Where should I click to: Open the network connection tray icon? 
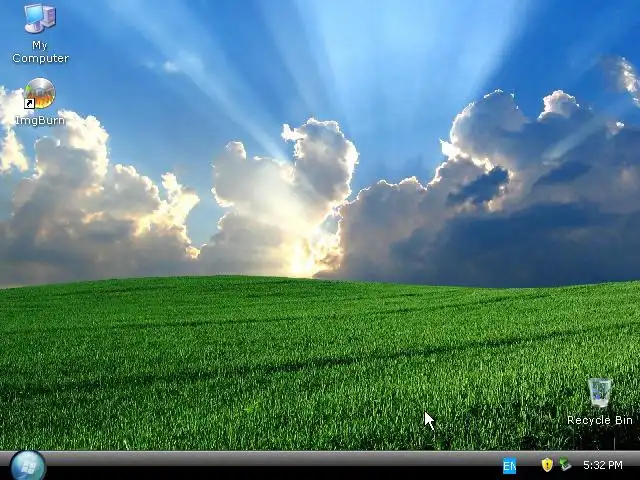pos(565,464)
